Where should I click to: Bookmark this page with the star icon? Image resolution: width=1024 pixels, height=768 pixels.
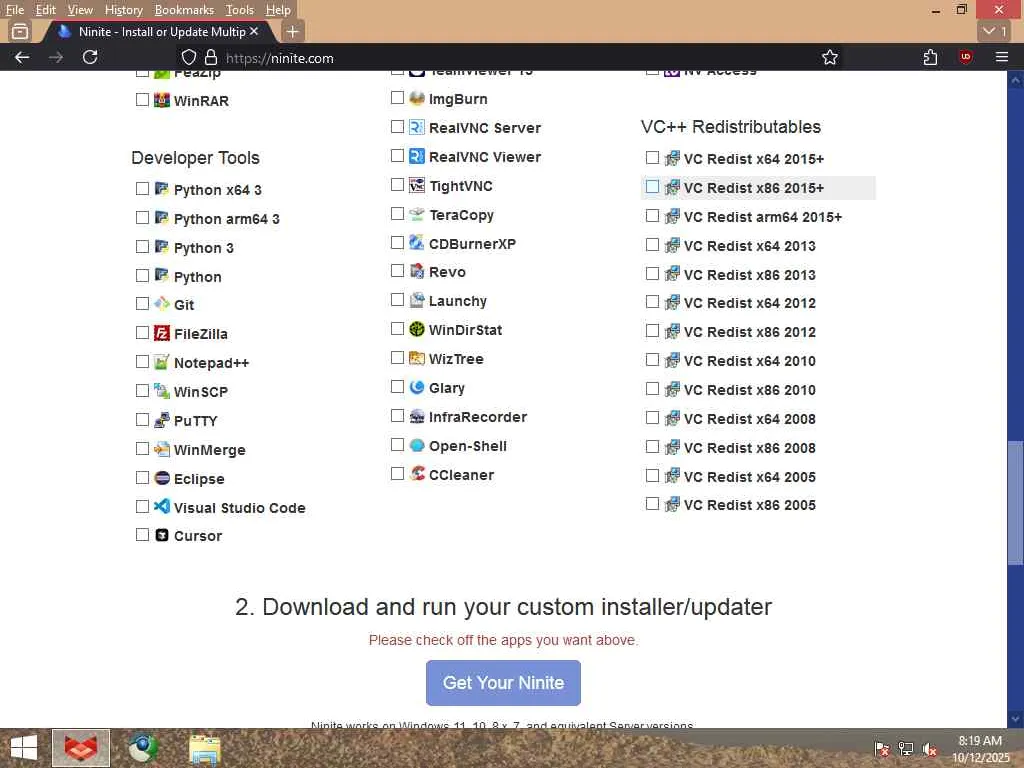pyautogui.click(x=829, y=57)
